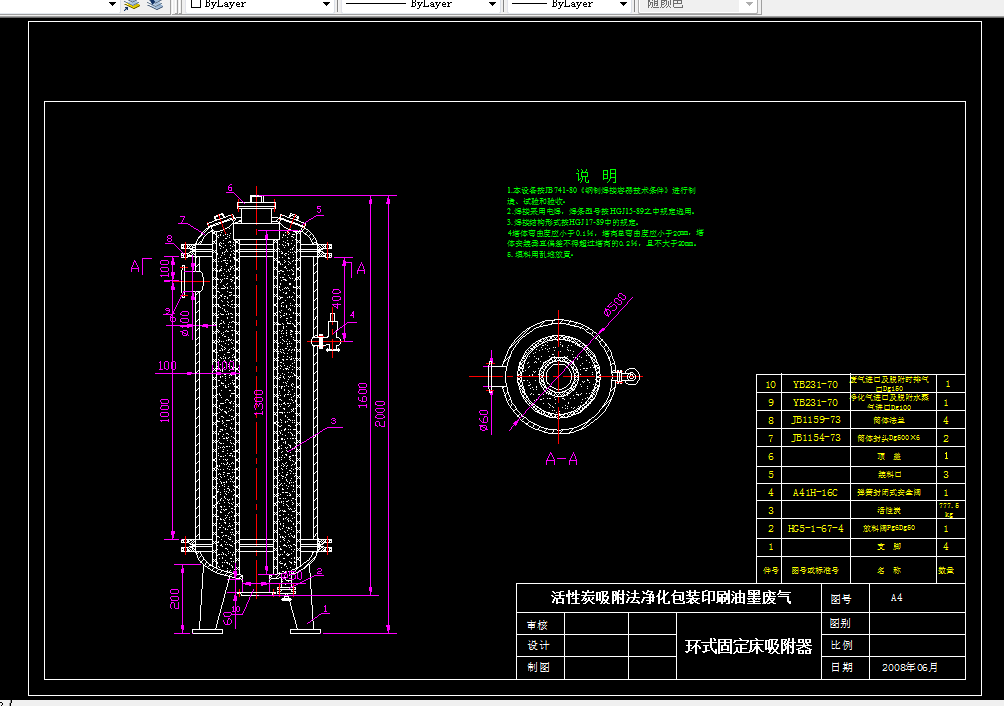Click the 比例 title block label
This screenshot has width=1004, height=706.
tap(841, 645)
